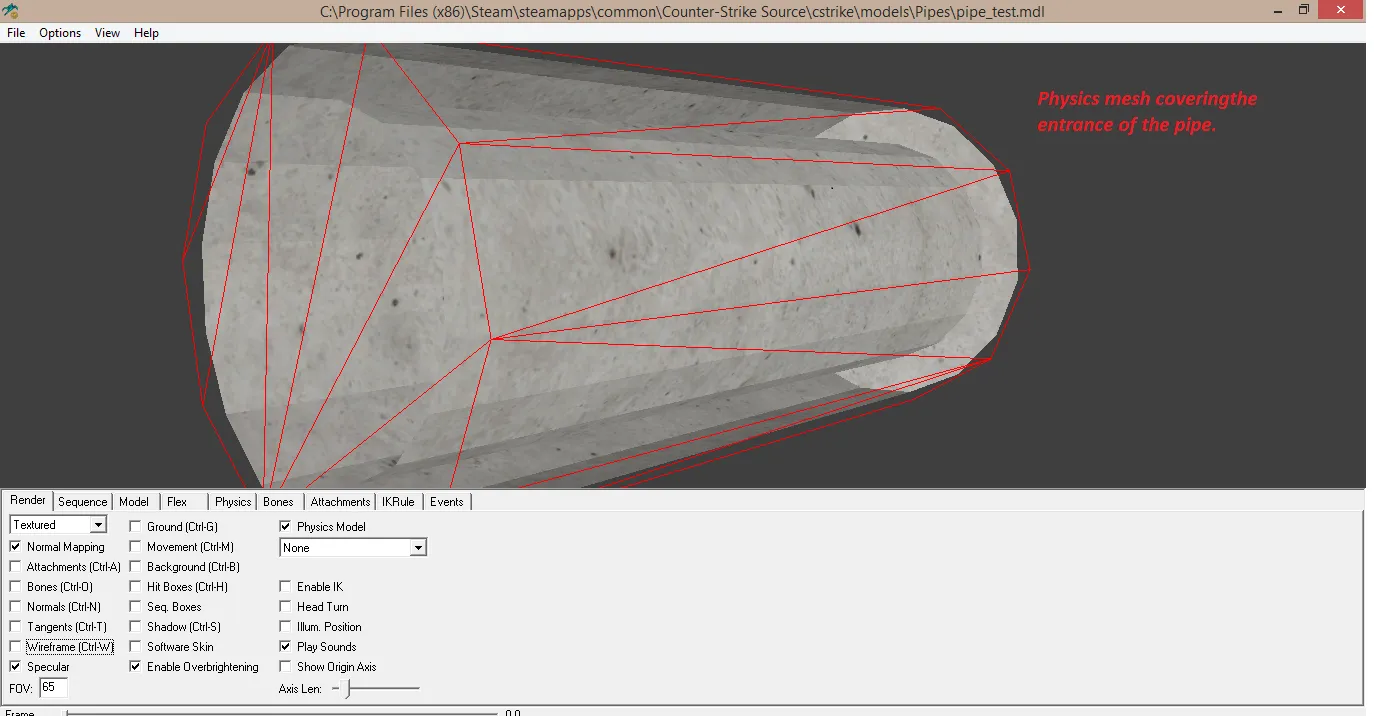Open the Bones tab
Screen dimensions: 1374x716
pyautogui.click(x=278, y=502)
